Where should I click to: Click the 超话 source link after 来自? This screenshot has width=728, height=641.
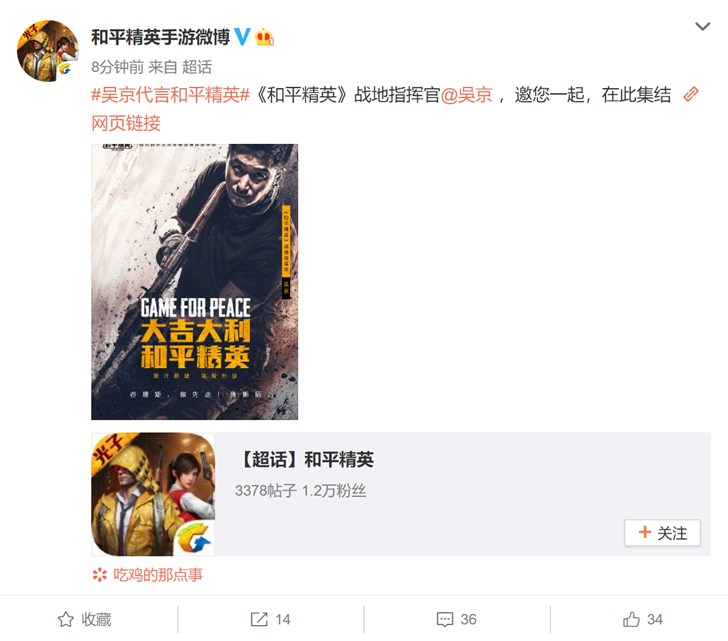[x=197, y=67]
